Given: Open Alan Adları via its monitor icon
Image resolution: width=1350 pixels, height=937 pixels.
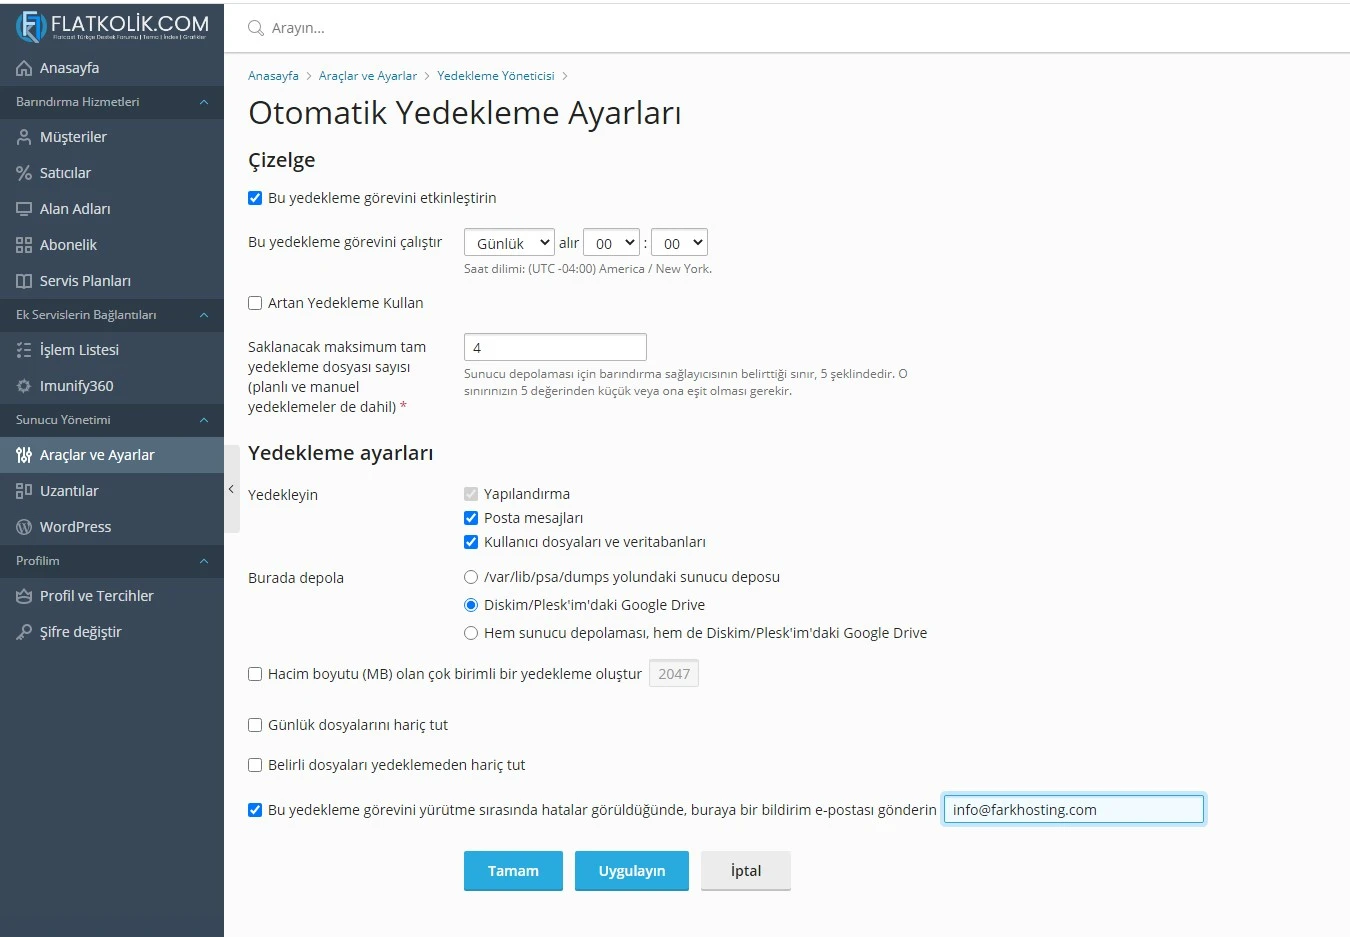Looking at the screenshot, I should point(23,208).
